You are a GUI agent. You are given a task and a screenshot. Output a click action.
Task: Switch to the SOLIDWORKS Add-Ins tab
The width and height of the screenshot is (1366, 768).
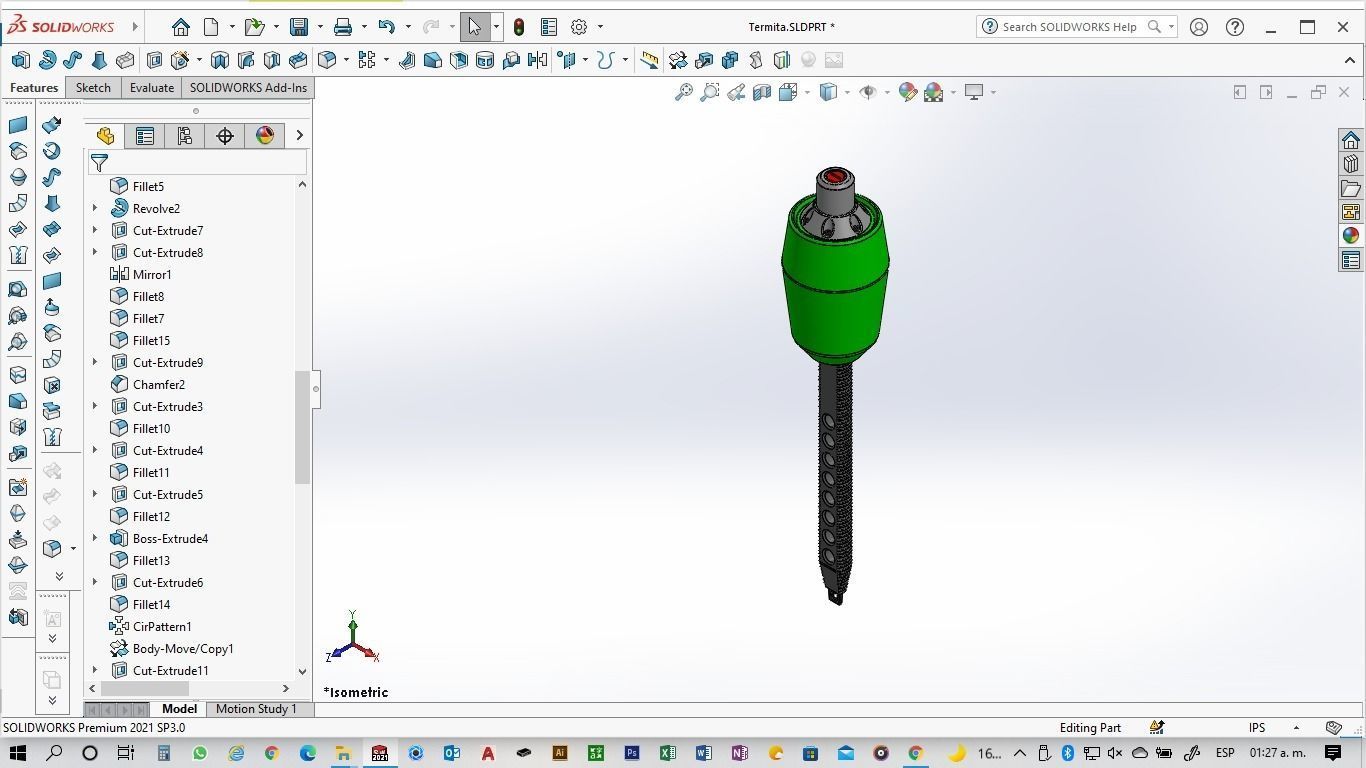click(x=248, y=88)
